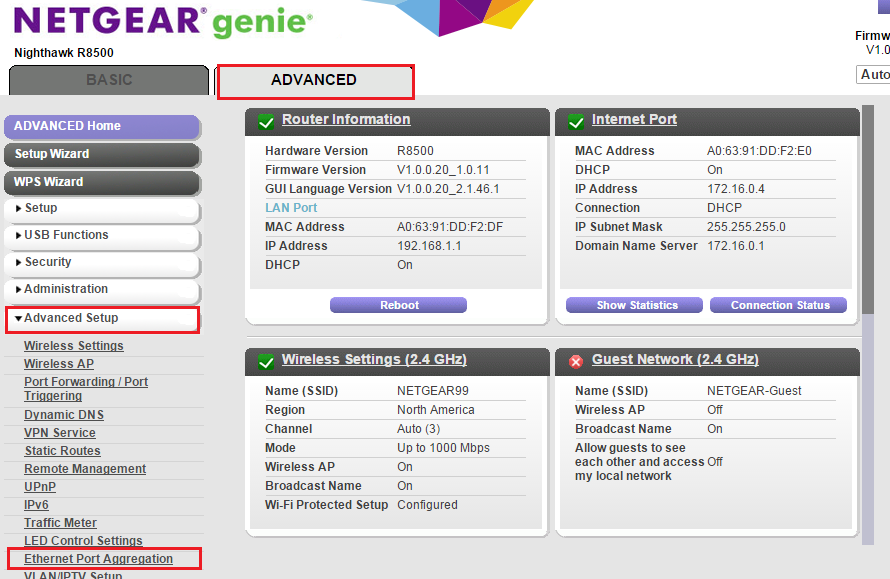
Task: Open the Router Information heading link
Action: point(346,120)
